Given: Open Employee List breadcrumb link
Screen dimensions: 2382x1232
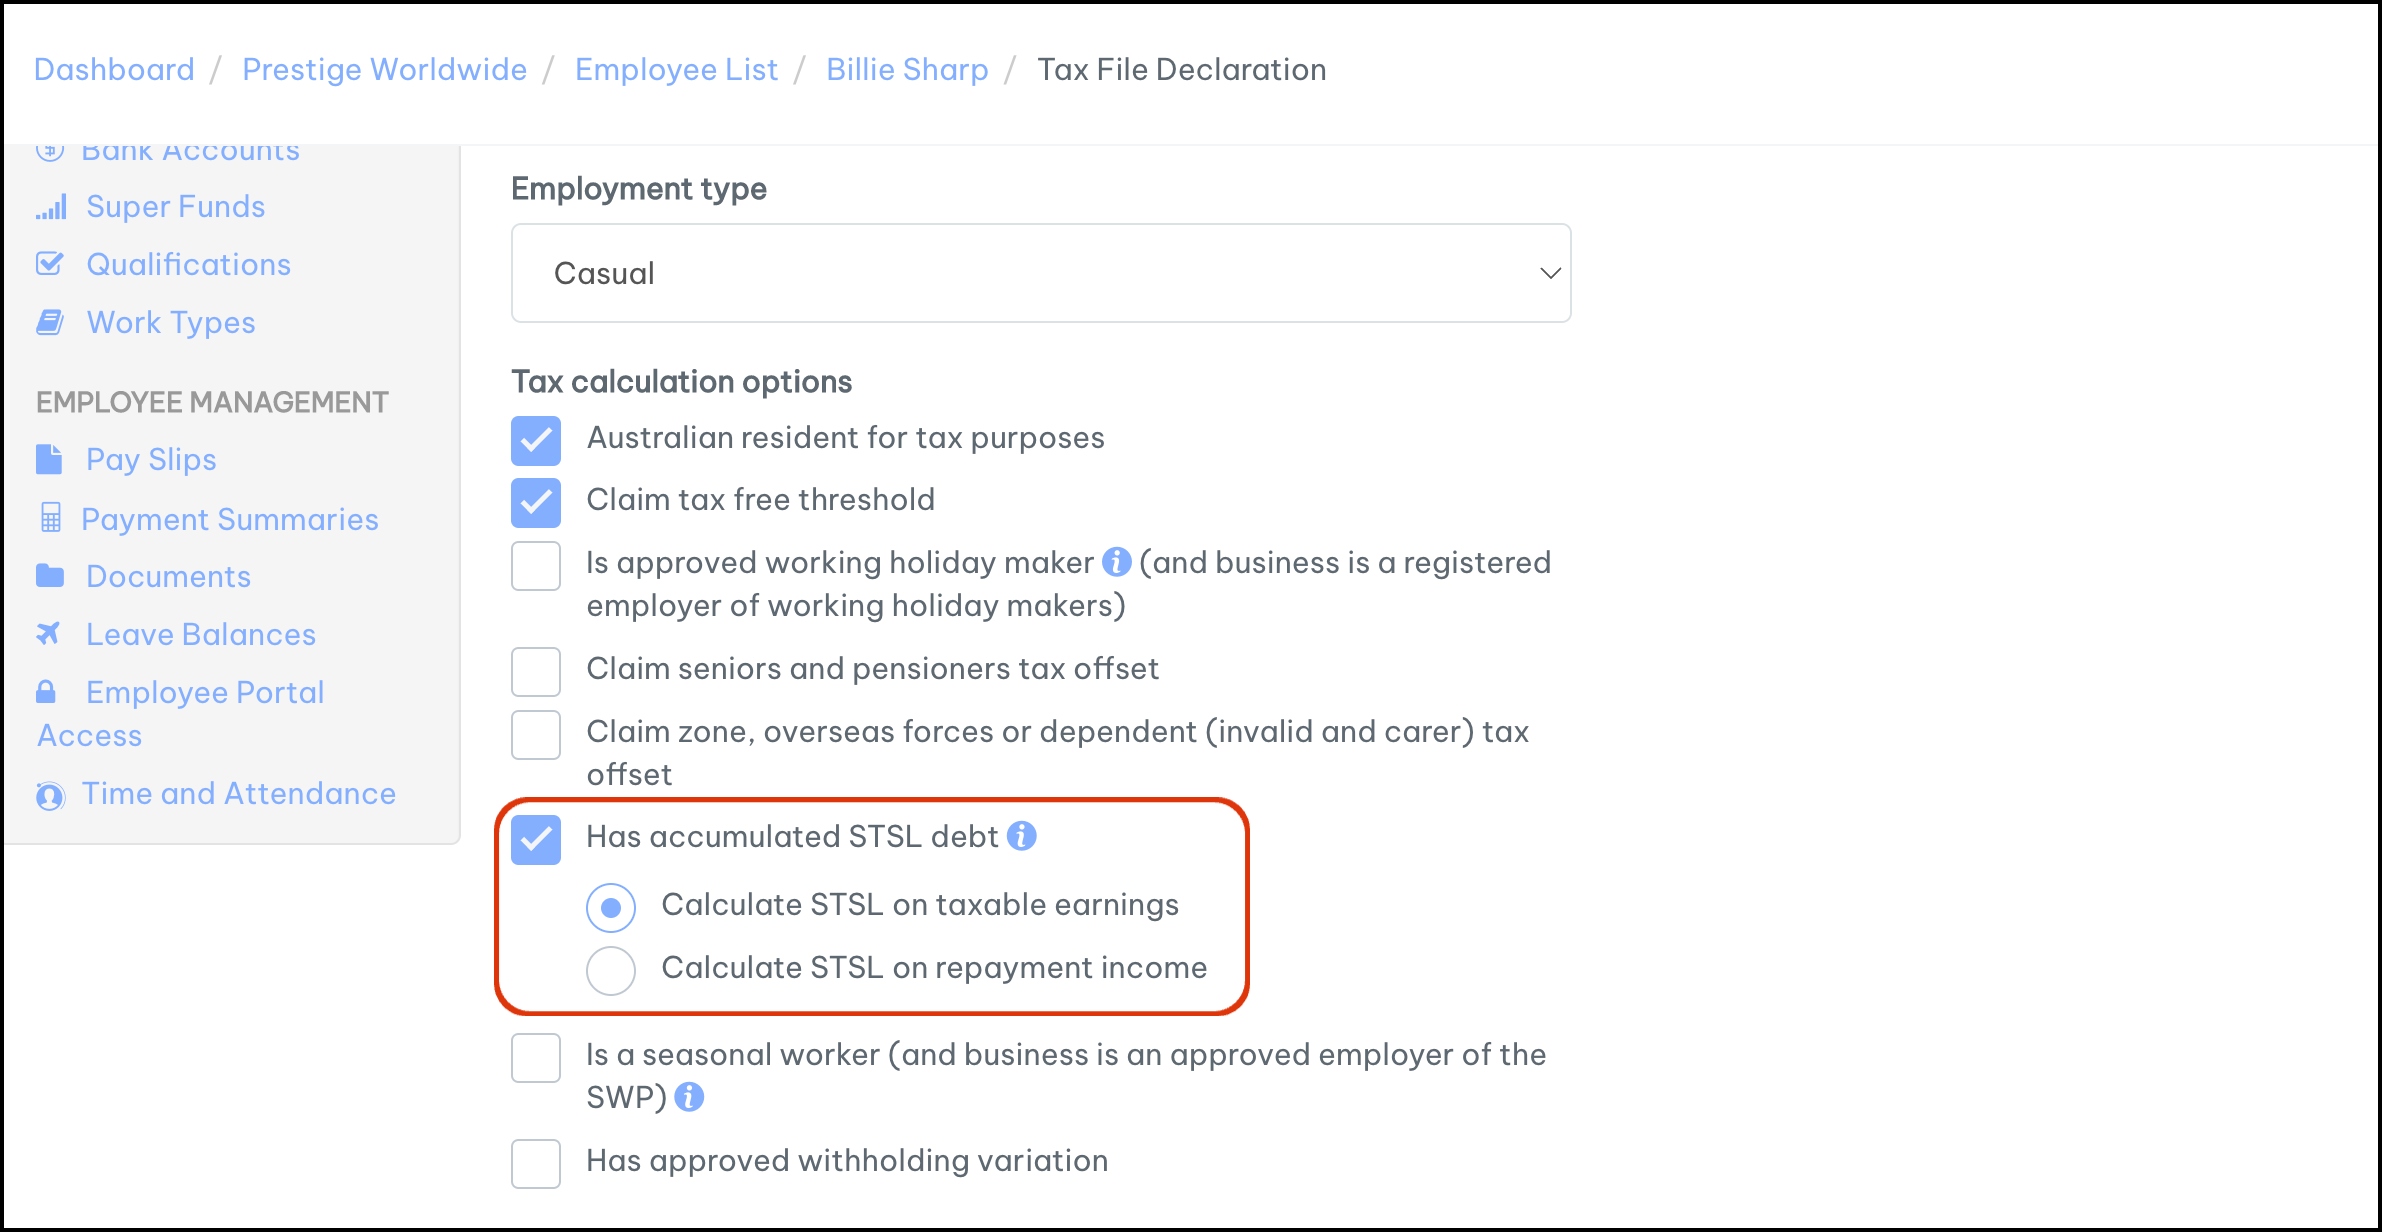Looking at the screenshot, I should [676, 69].
